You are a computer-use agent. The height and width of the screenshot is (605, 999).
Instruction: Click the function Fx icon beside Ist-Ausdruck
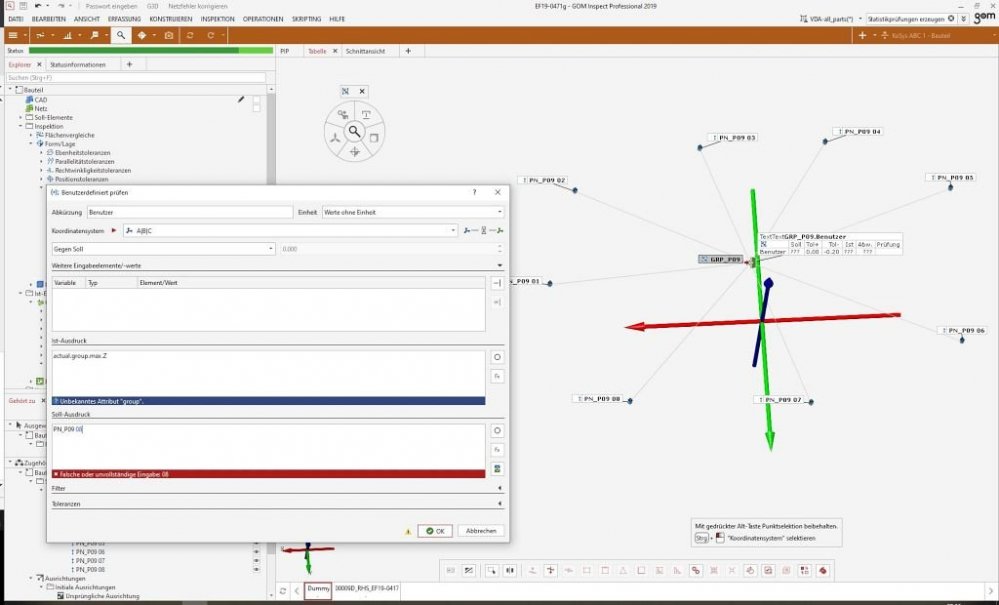(x=497, y=375)
